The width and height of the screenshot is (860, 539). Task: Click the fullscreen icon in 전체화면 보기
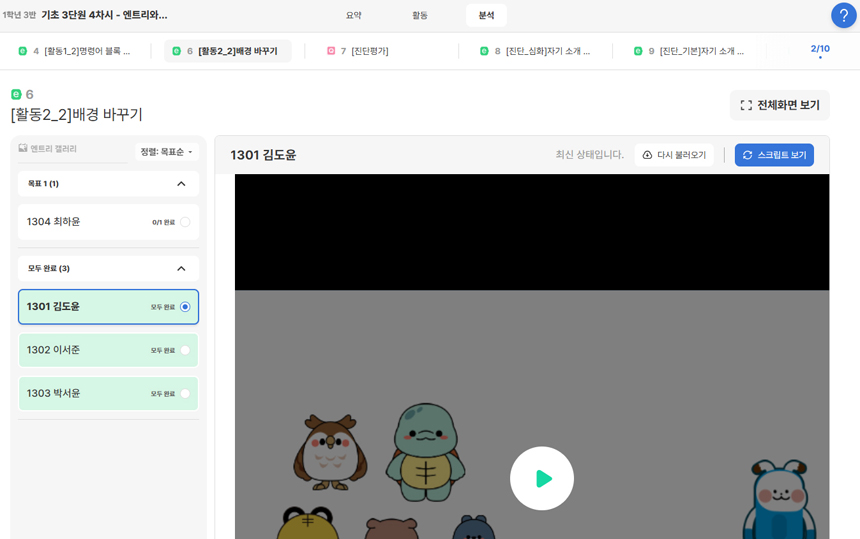746,105
